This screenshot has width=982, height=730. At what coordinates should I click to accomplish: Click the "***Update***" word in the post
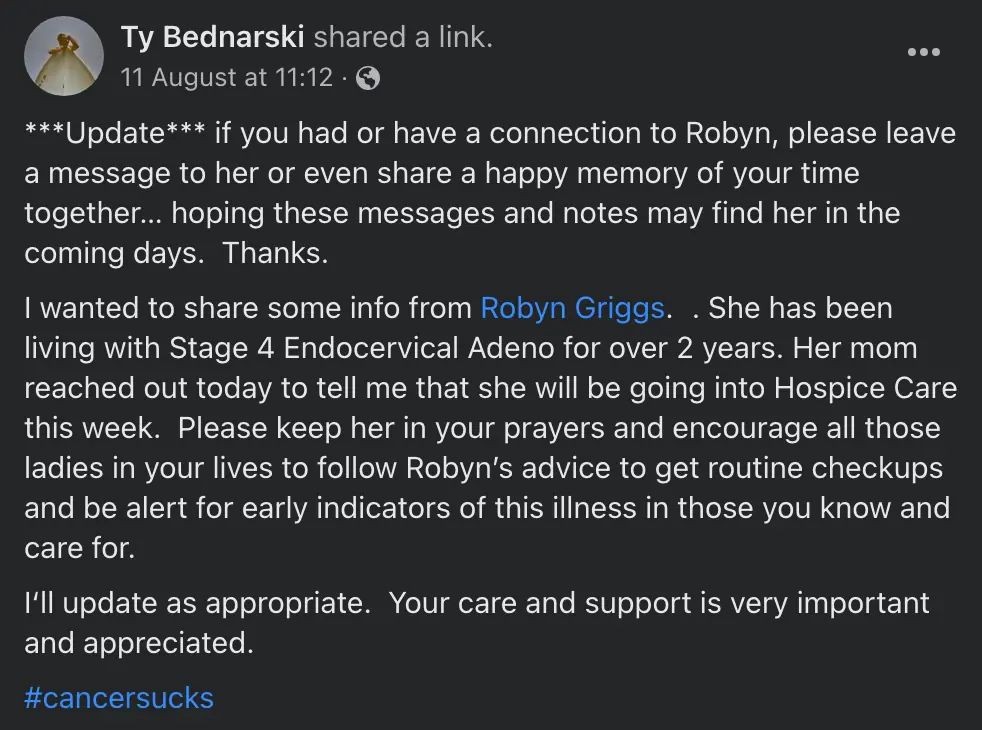pyautogui.click(x=115, y=133)
